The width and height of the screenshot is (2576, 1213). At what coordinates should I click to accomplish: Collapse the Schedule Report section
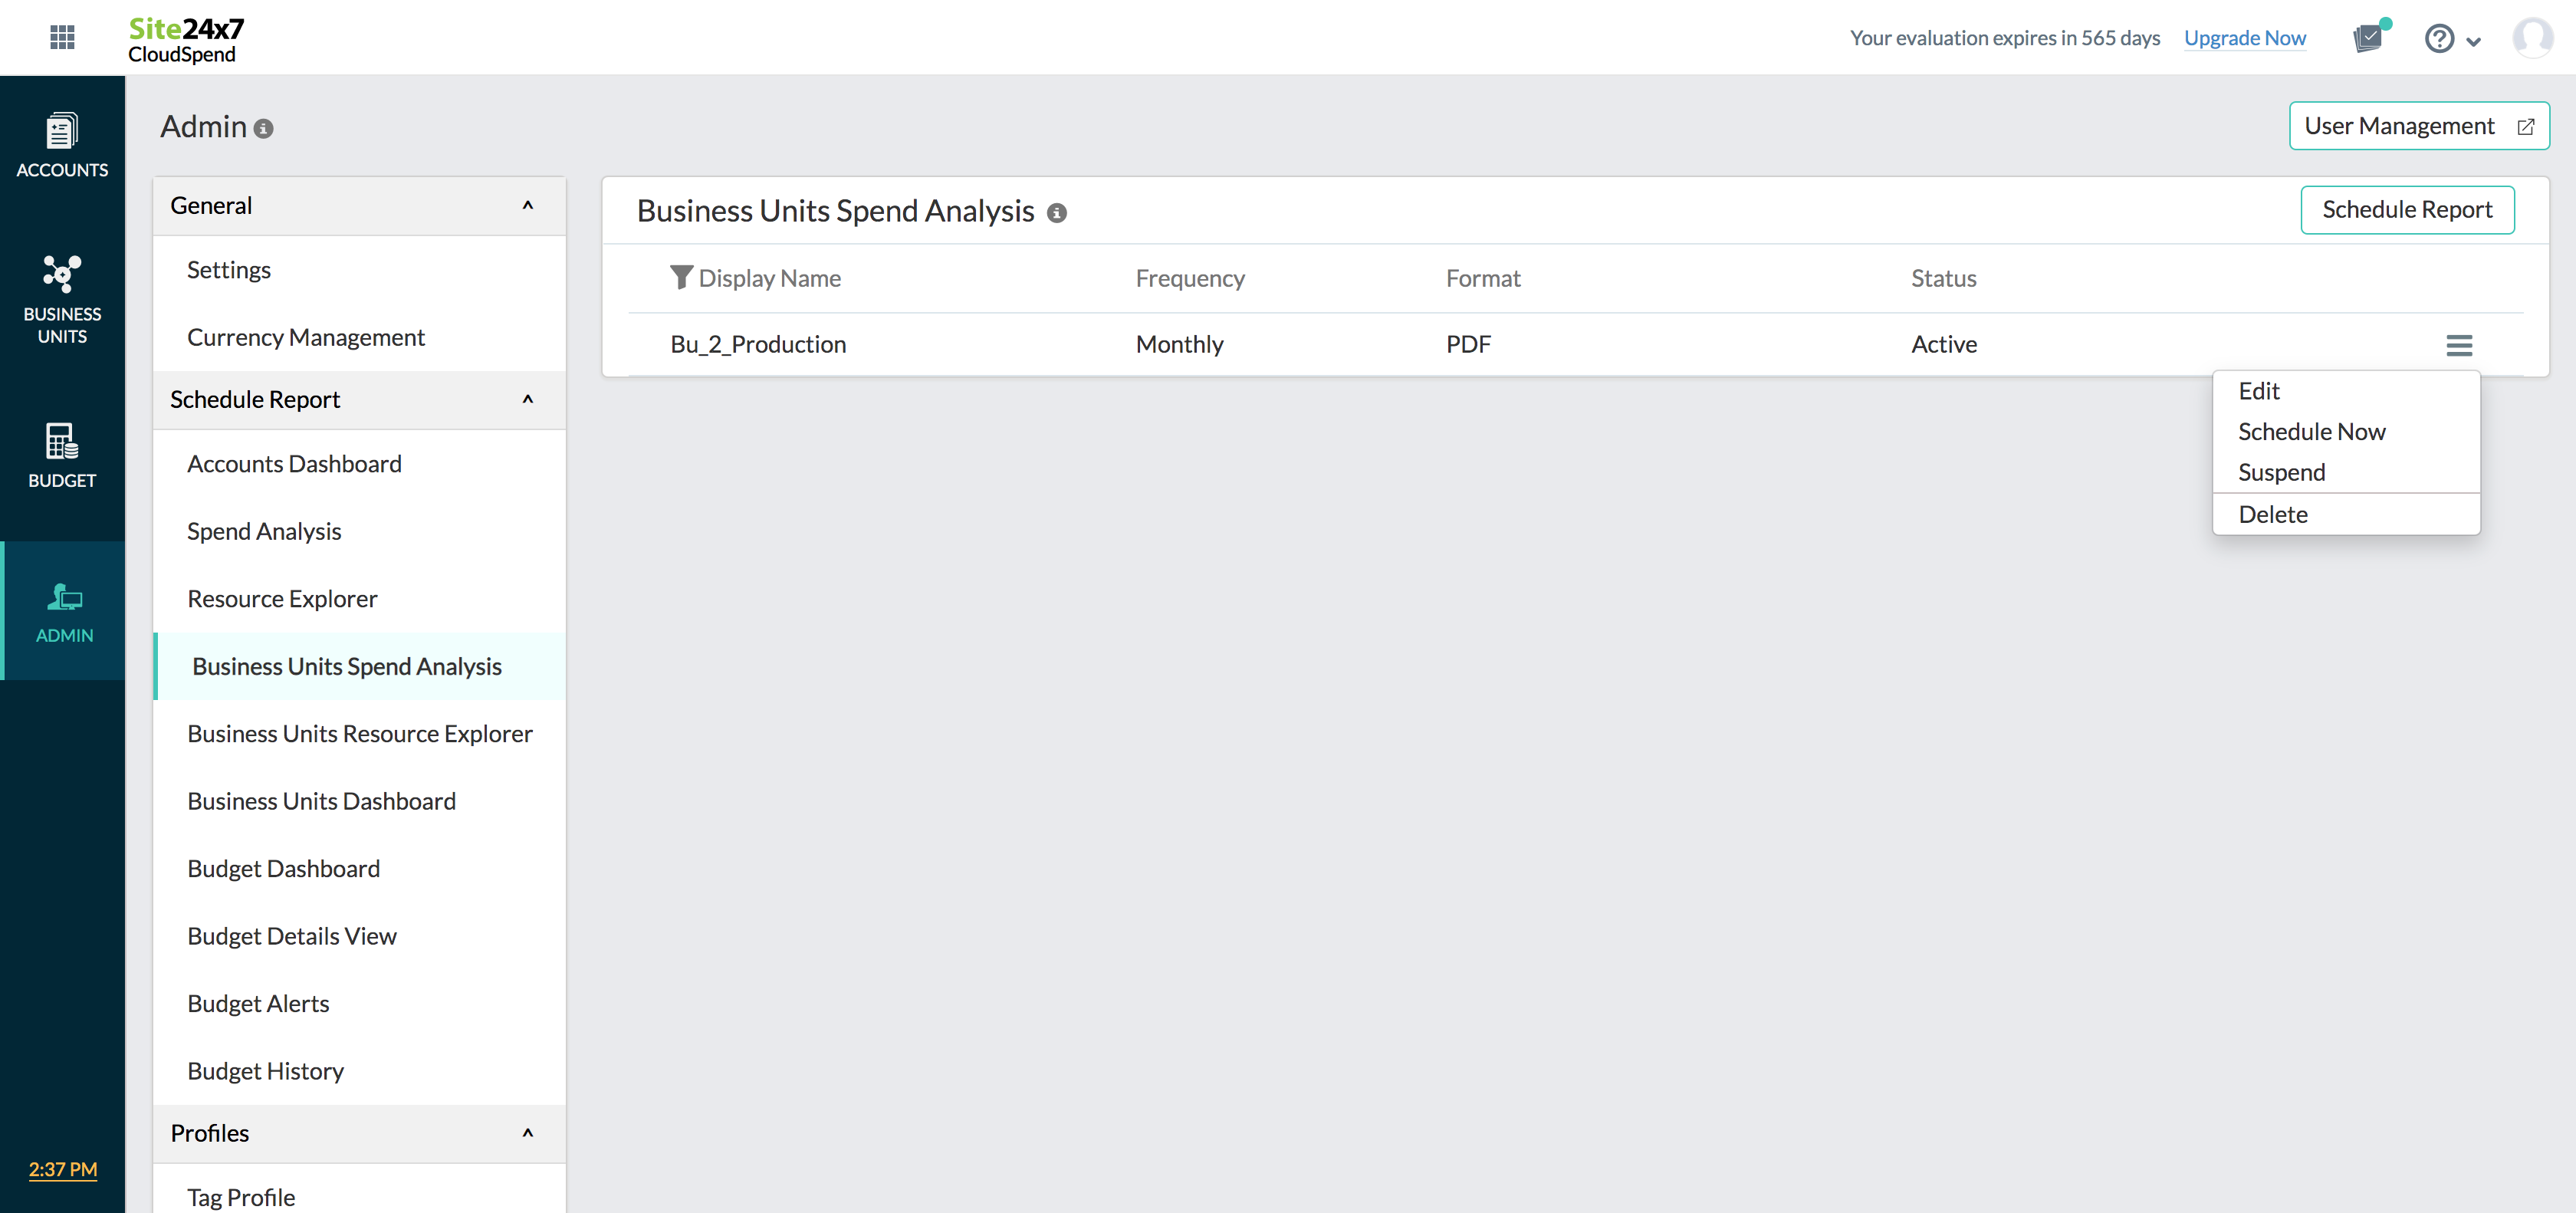click(x=528, y=399)
